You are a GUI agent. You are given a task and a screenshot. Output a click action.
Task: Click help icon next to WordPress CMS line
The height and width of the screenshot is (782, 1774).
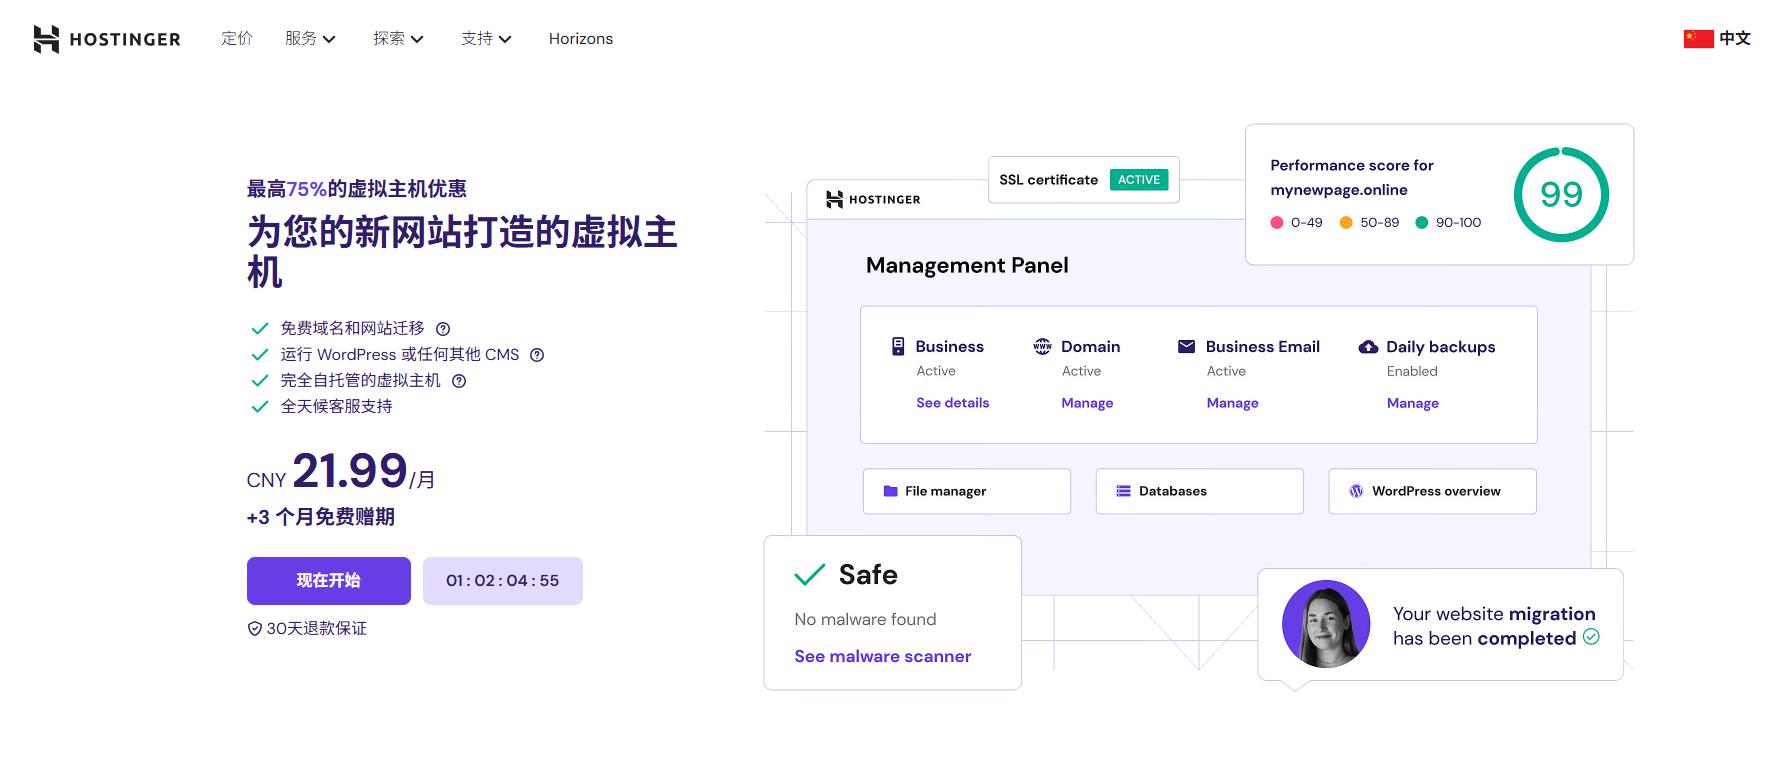pyautogui.click(x=537, y=355)
